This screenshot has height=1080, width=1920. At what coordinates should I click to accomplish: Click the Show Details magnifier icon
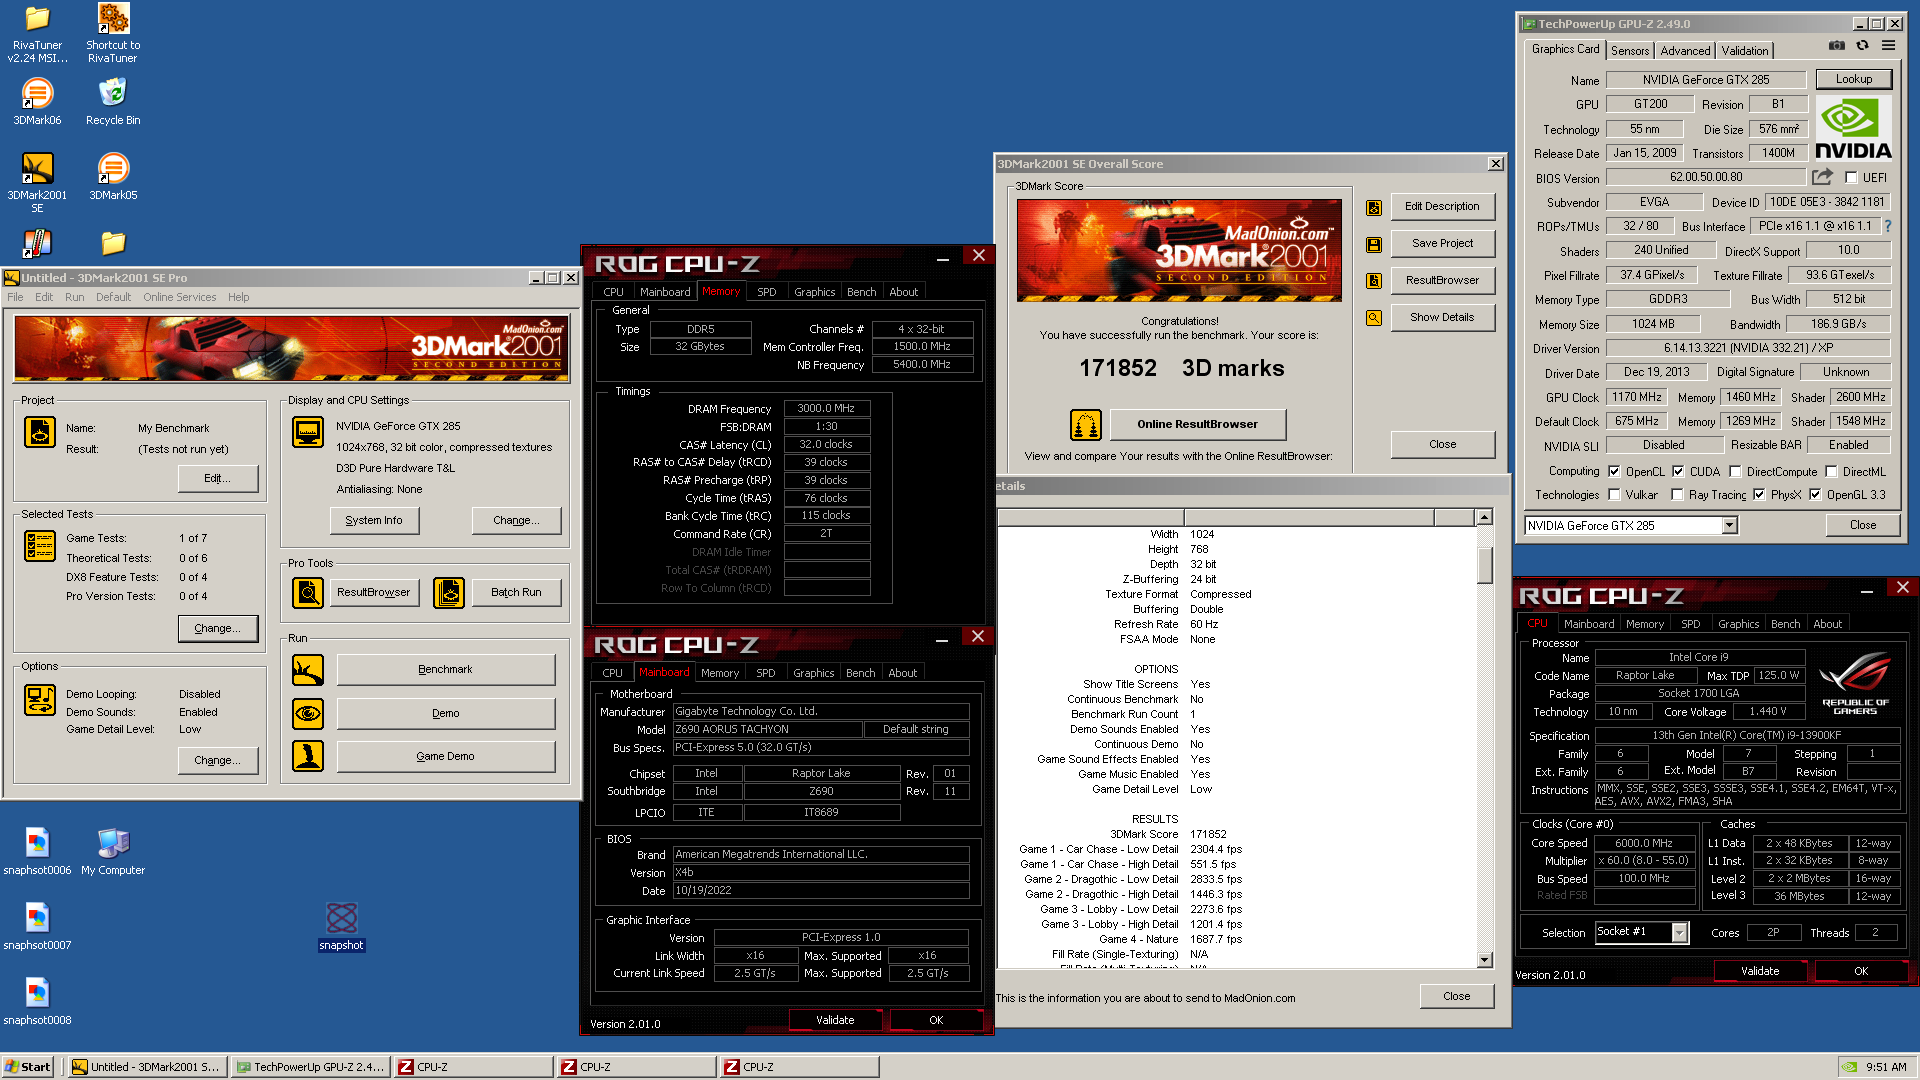click(1374, 318)
